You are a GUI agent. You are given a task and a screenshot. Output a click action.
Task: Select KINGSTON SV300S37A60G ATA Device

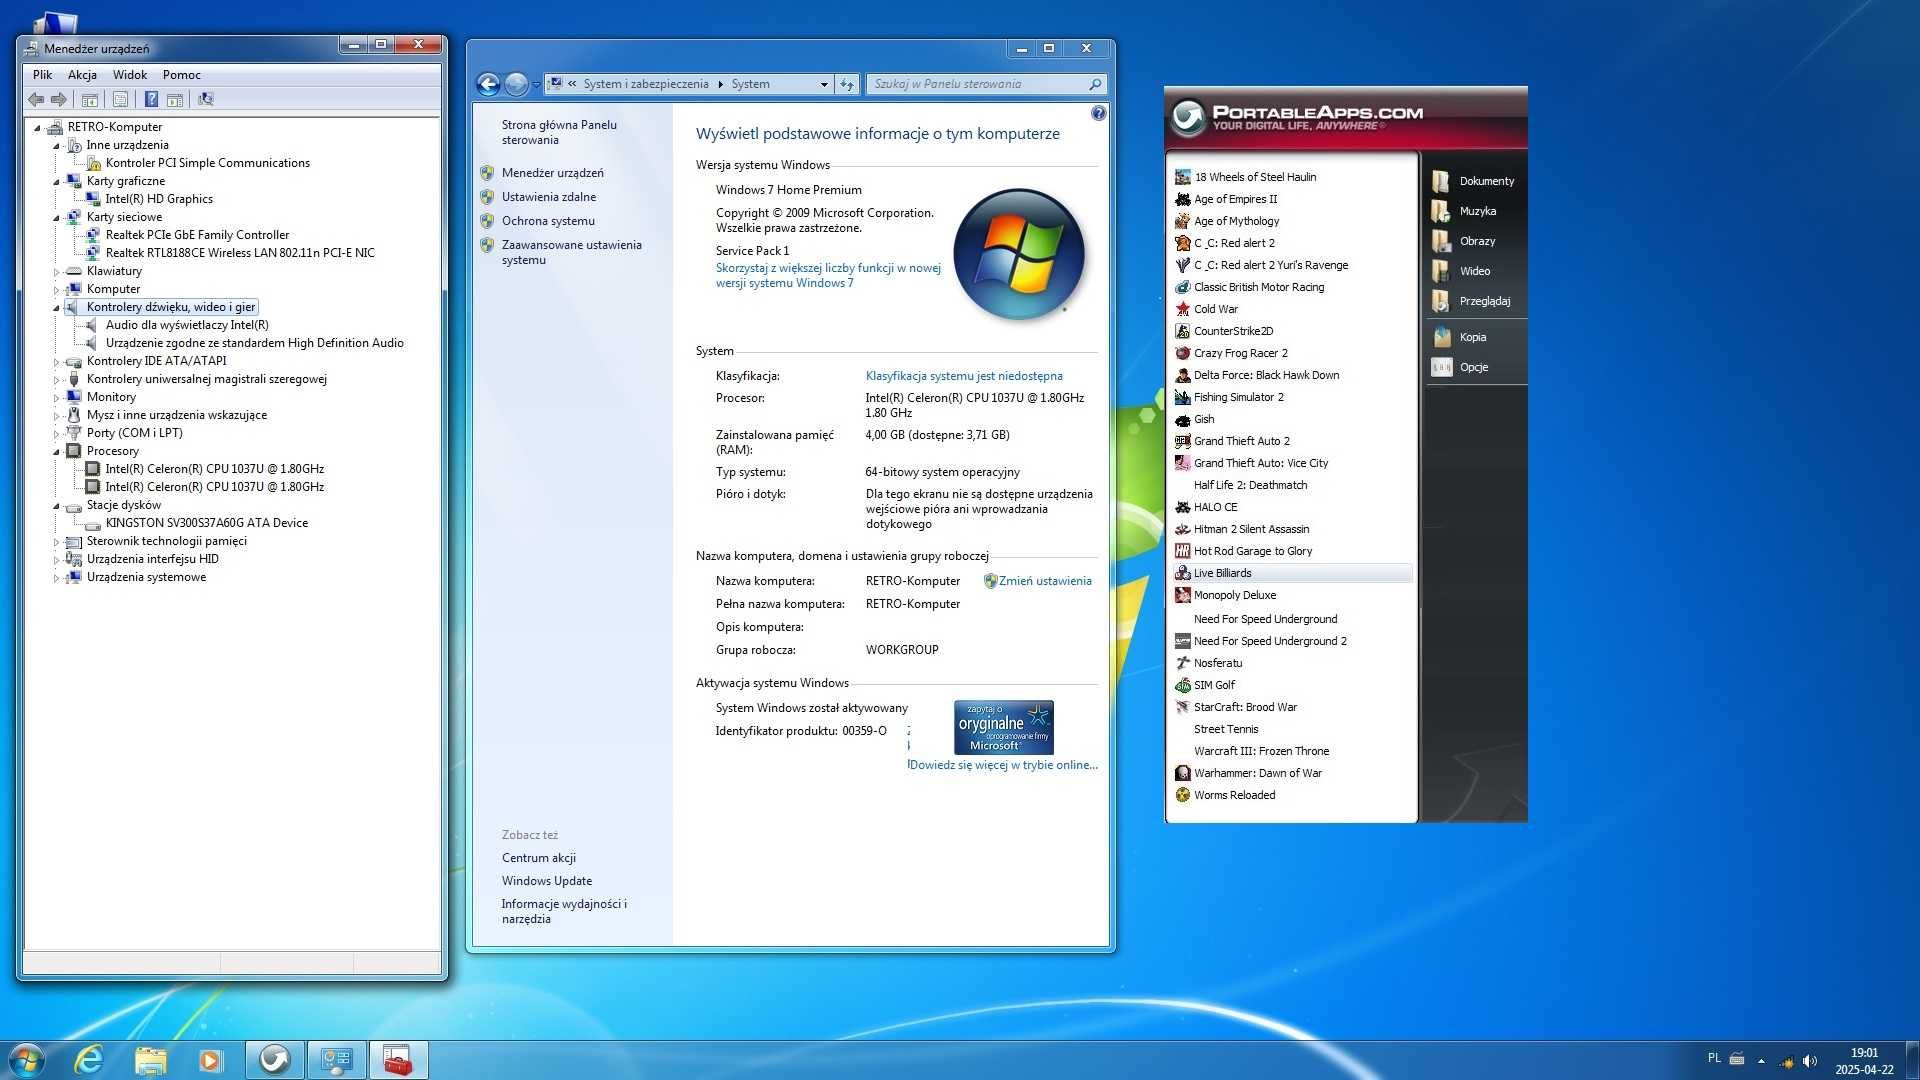(x=207, y=523)
